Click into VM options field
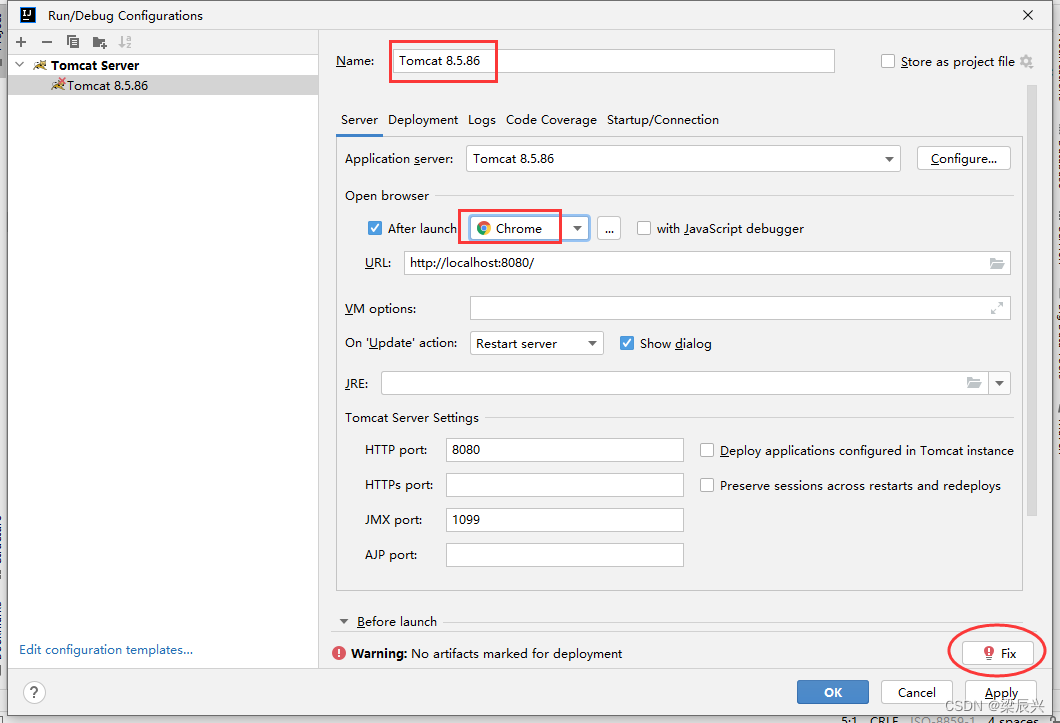This screenshot has height=723, width=1060. [x=740, y=308]
